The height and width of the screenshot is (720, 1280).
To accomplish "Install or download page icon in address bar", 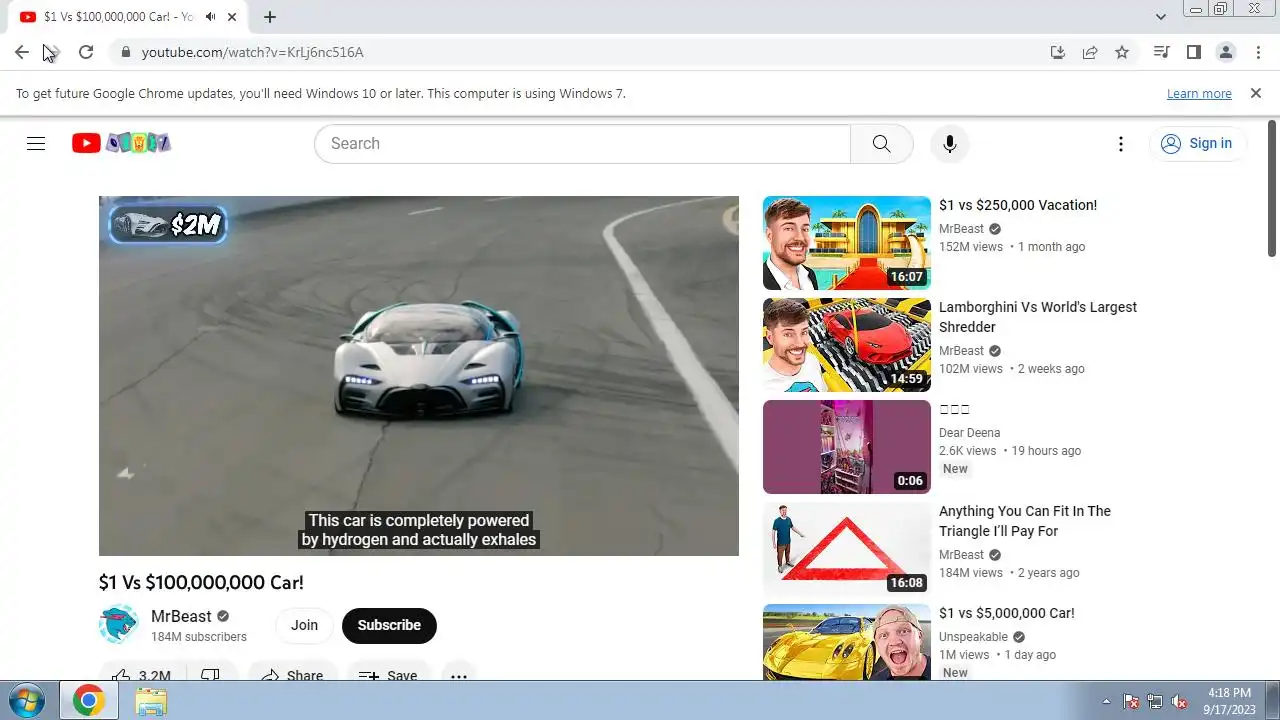I will [x=1057, y=52].
